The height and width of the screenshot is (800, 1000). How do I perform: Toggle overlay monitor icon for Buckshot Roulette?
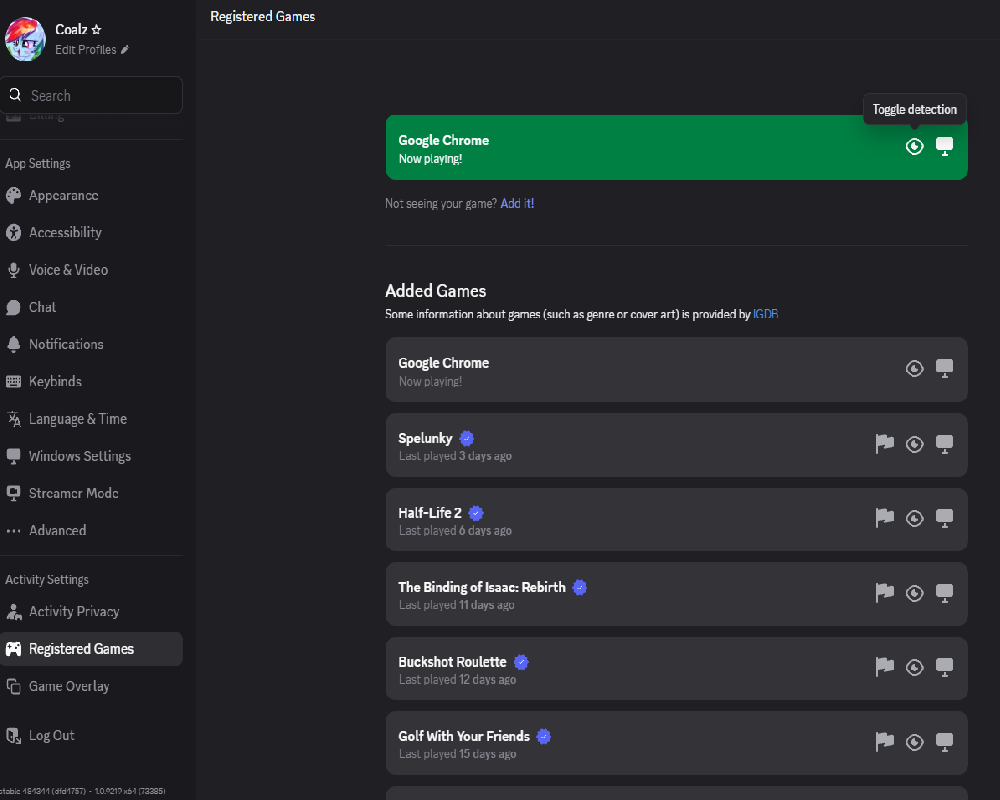tap(944, 666)
